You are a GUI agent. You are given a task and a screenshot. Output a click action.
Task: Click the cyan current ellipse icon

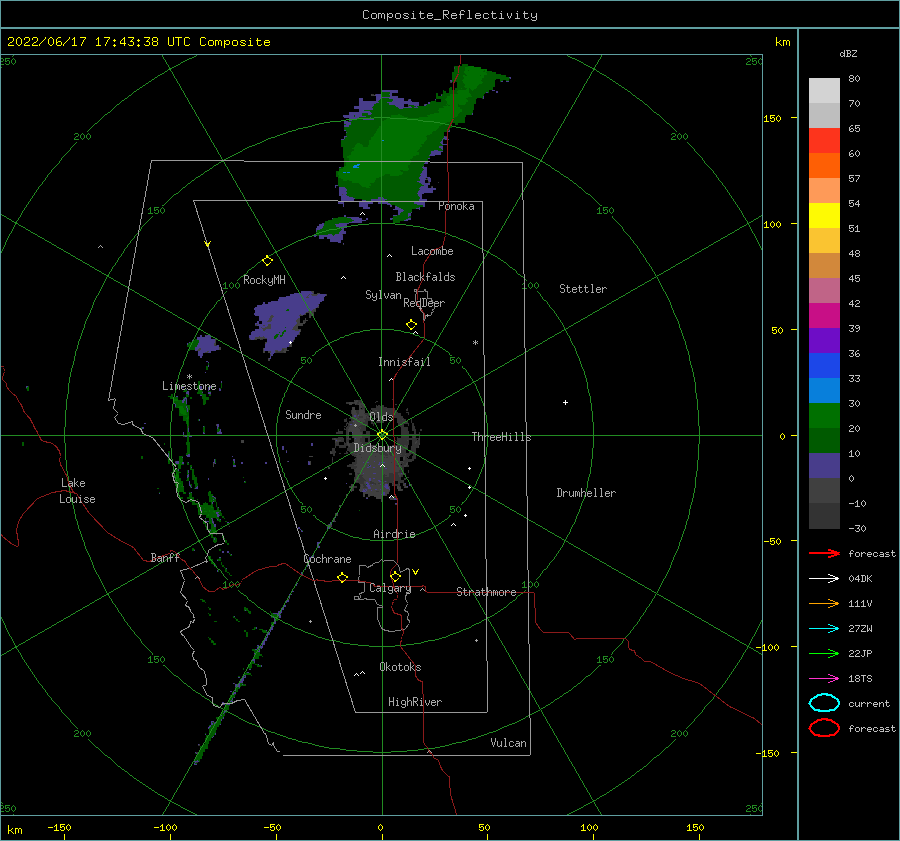pyautogui.click(x=824, y=703)
